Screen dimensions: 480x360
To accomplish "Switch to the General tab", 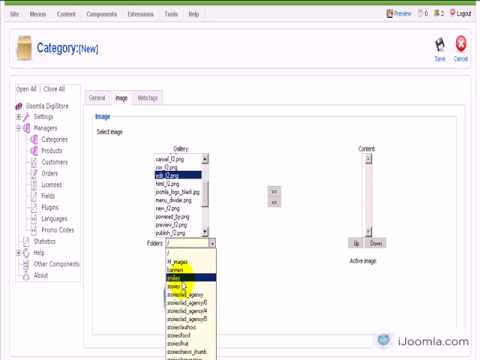I will pyautogui.click(x=97, y=98).
